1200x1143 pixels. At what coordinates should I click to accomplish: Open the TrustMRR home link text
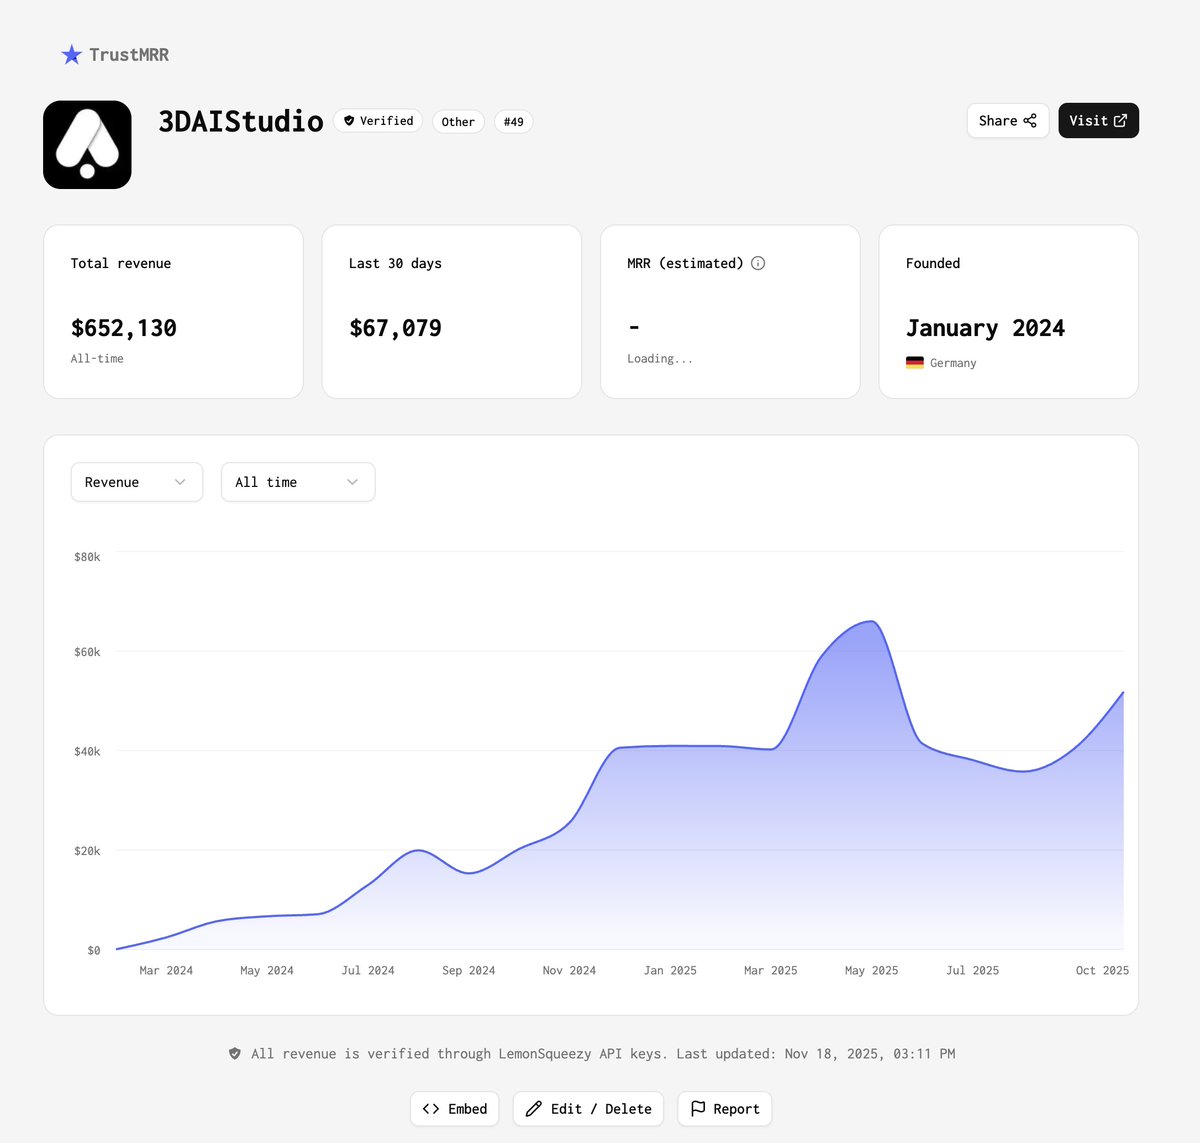129,55
